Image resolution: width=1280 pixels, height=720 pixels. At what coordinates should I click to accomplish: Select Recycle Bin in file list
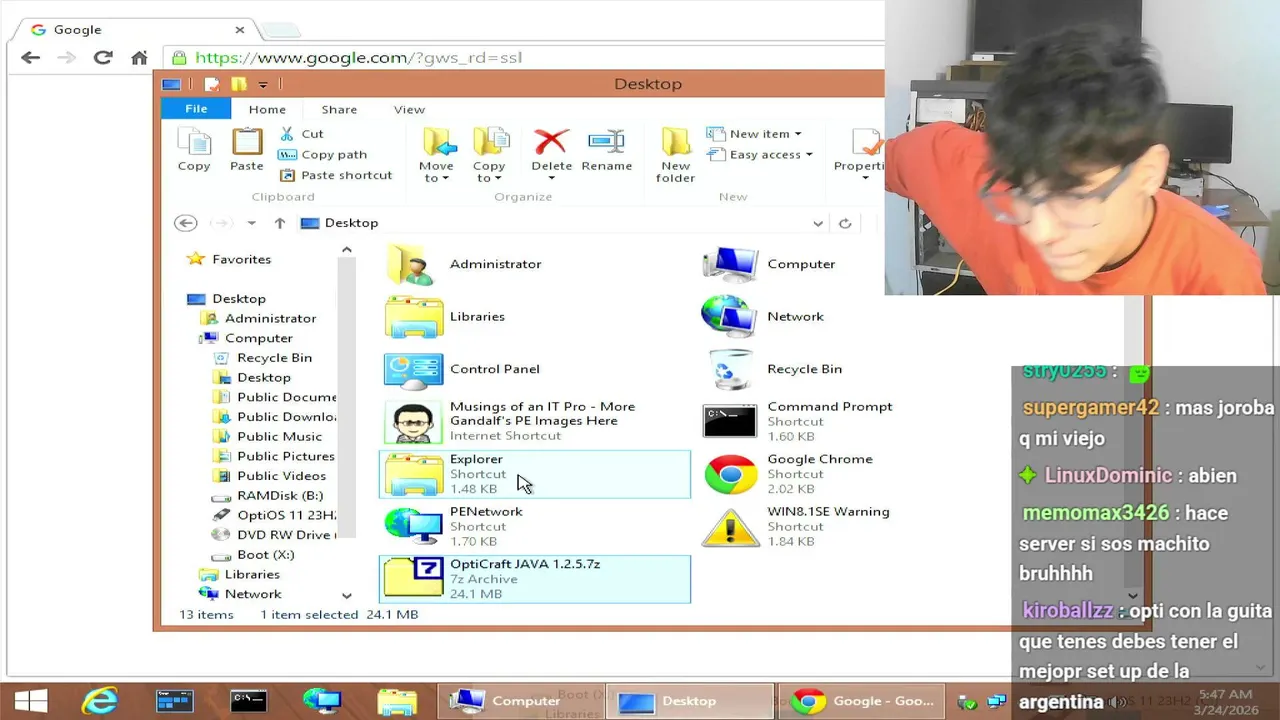click(x=730, y=369)
